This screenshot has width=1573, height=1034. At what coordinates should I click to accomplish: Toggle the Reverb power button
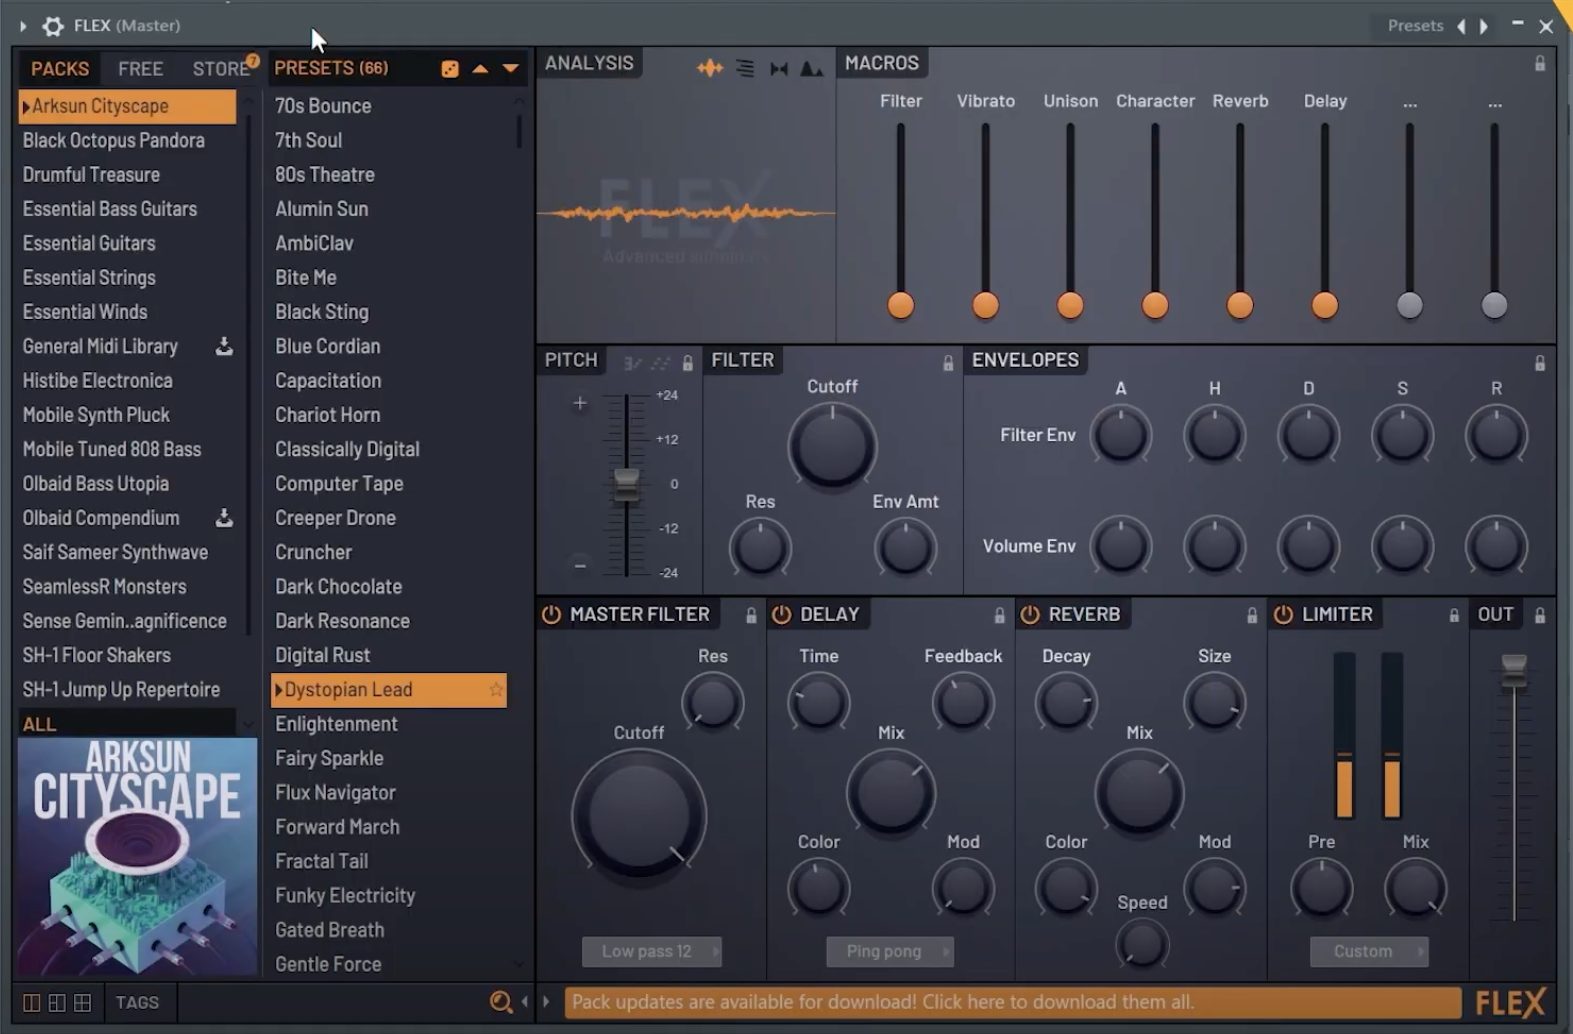1029,615
